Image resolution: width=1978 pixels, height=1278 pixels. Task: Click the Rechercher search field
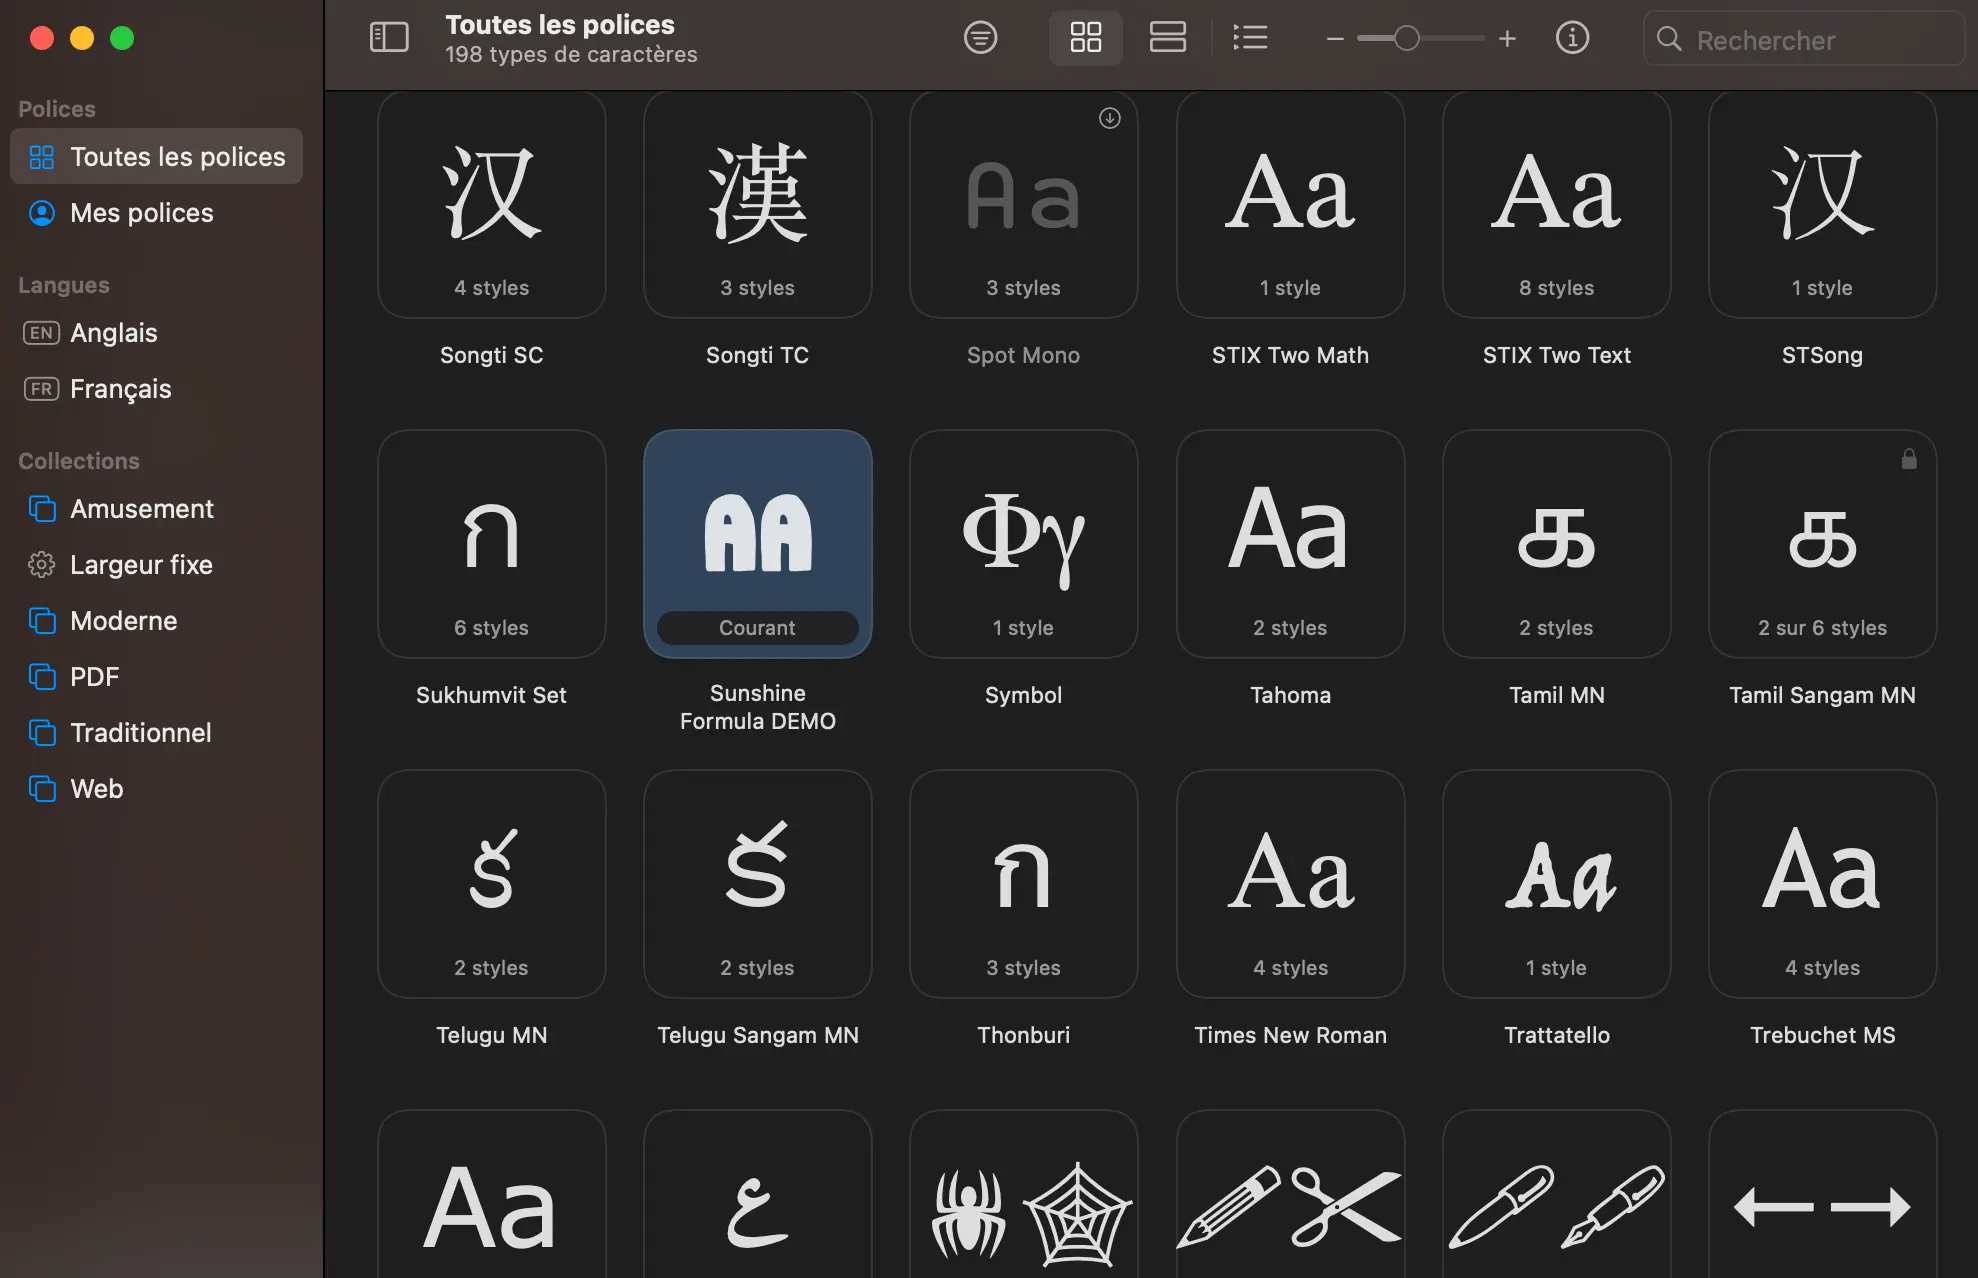tap(1804, 39)
